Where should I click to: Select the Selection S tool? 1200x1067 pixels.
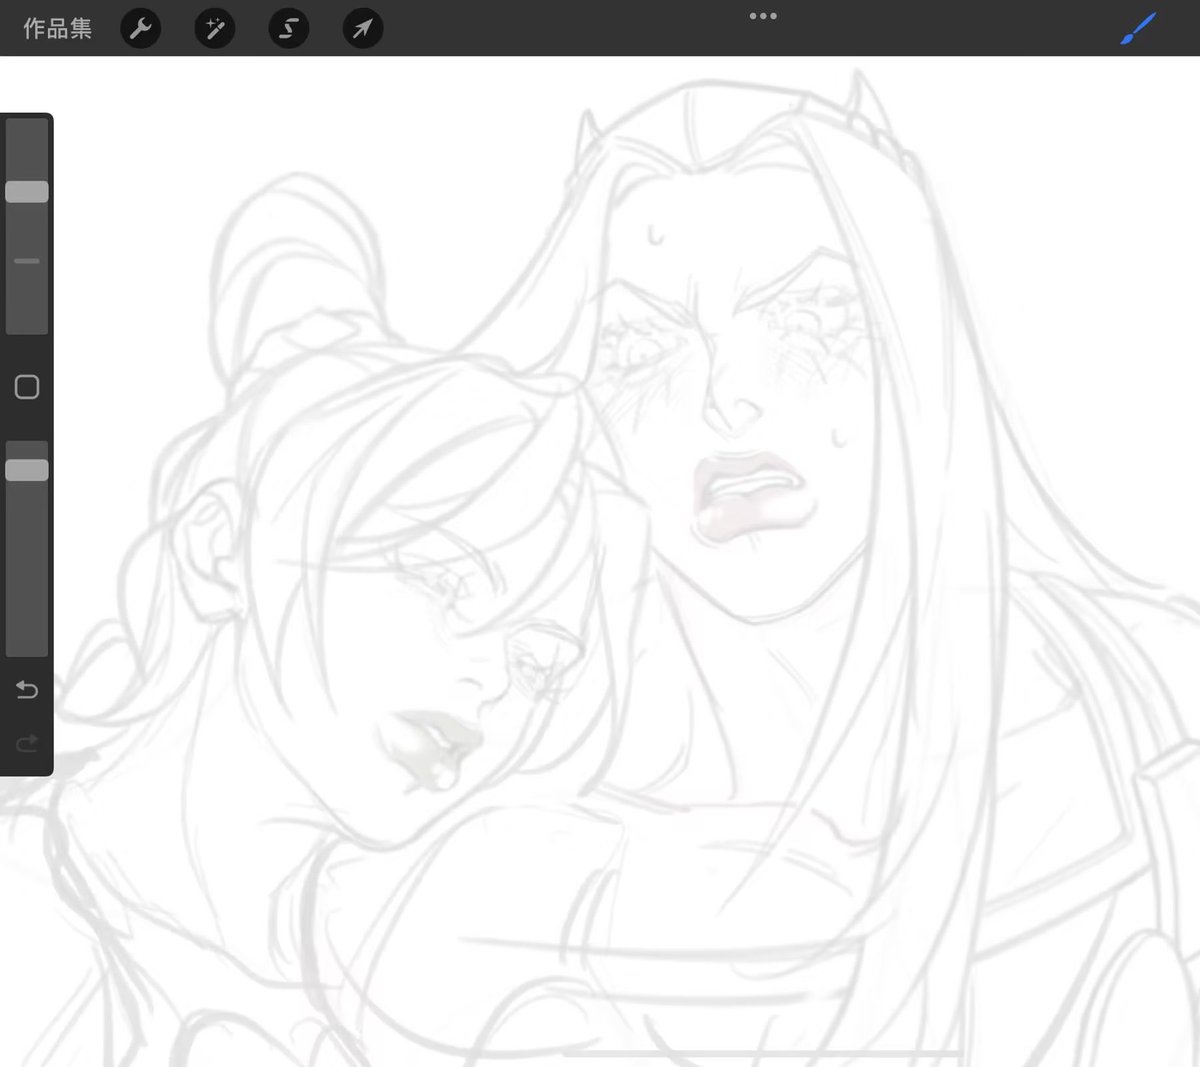click(289, 29)
